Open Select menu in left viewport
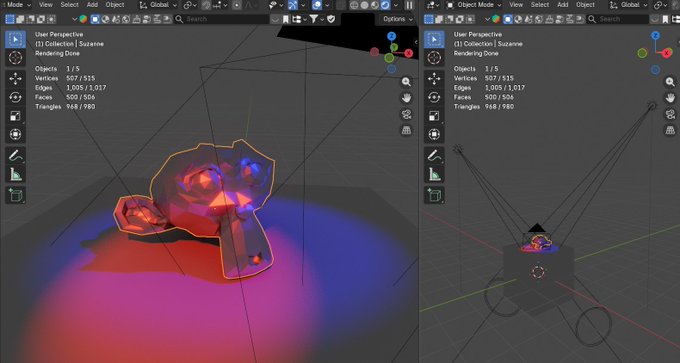This screenshot has width=680, height=363. [x=69, y=5]
